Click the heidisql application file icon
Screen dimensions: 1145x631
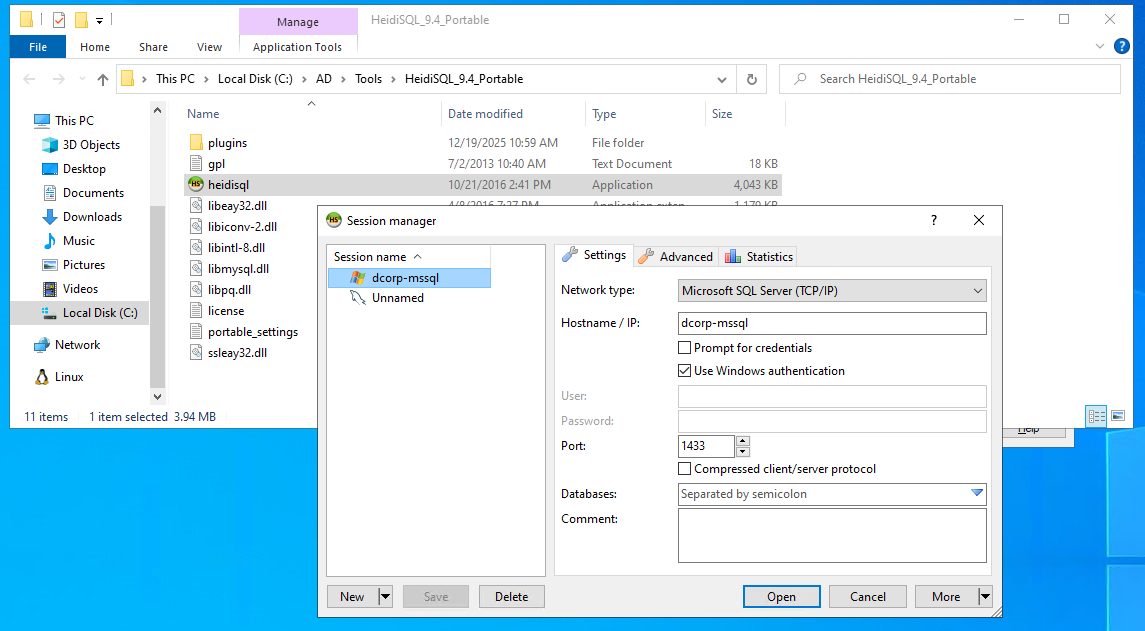click(196, 185)
